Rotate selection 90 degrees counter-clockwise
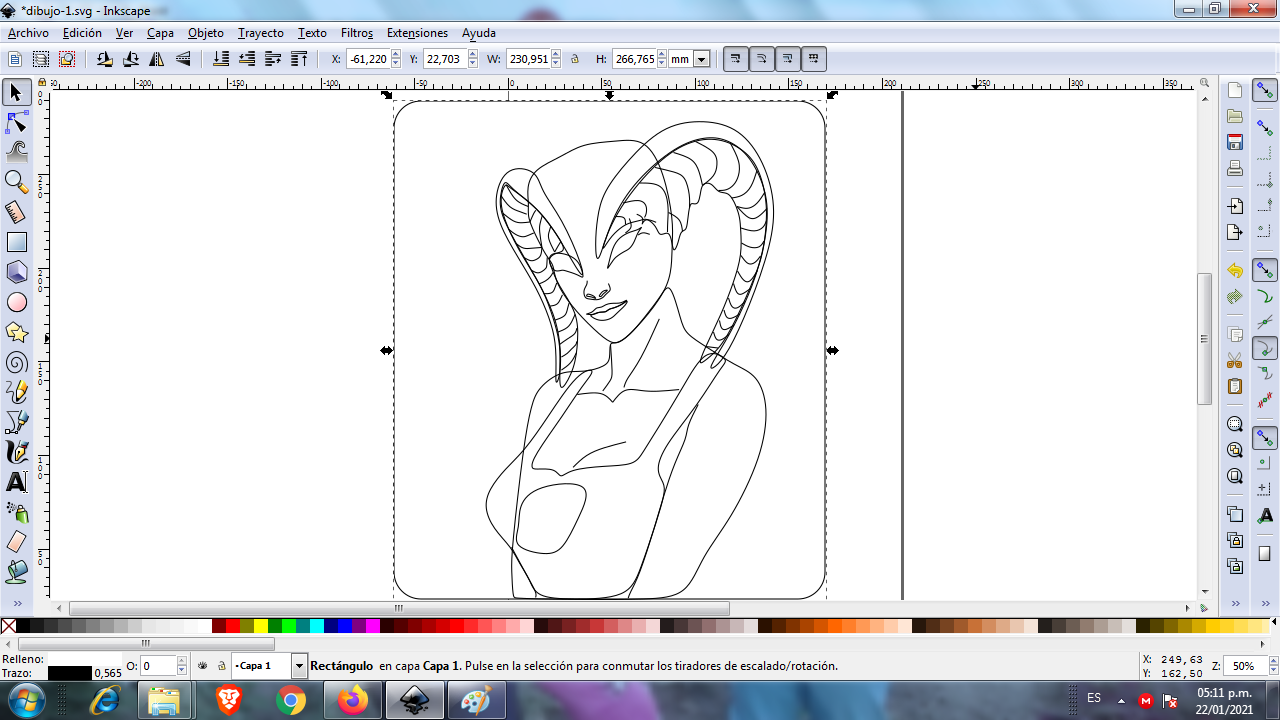Viewport: 1280px width, 720px height. tap(105, 59)
